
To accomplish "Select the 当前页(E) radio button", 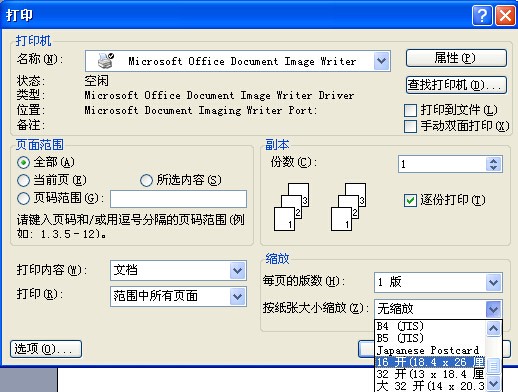I will tap(23, 180).
